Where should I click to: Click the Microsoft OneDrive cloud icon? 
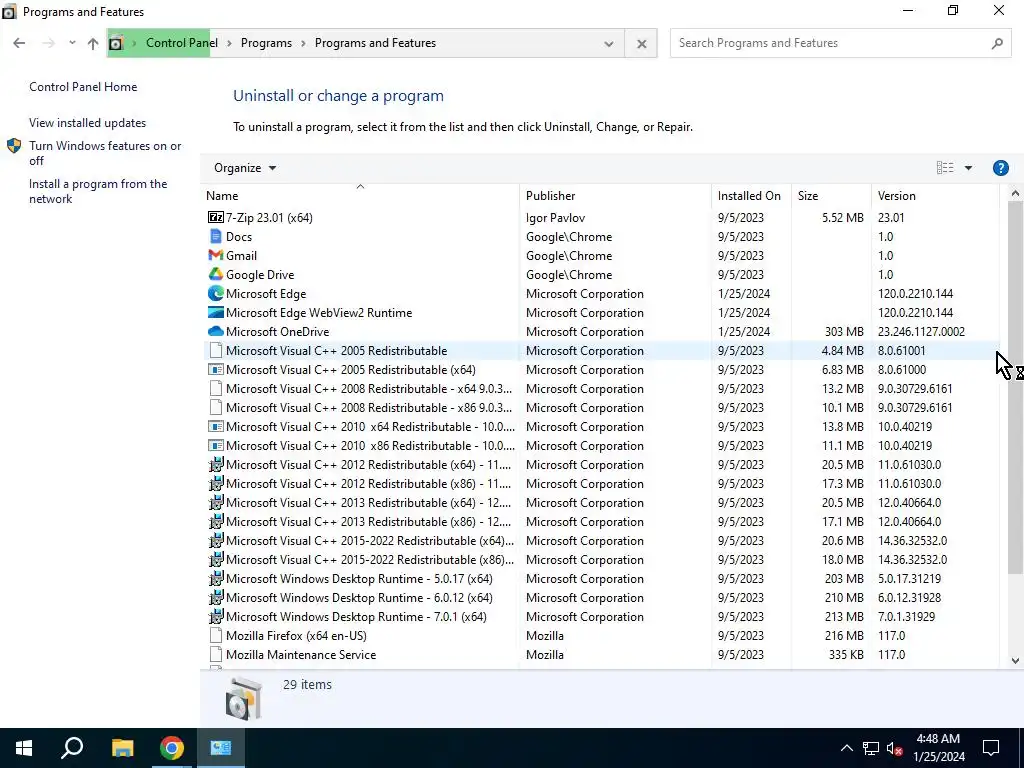[216, 331]
